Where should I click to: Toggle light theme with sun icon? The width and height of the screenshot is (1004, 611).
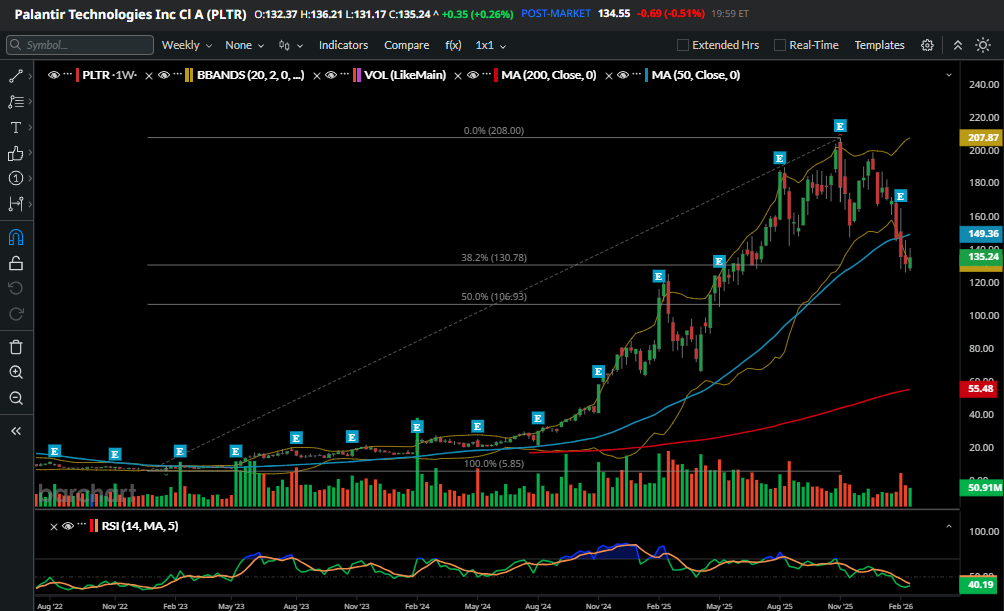pos(982,45)
